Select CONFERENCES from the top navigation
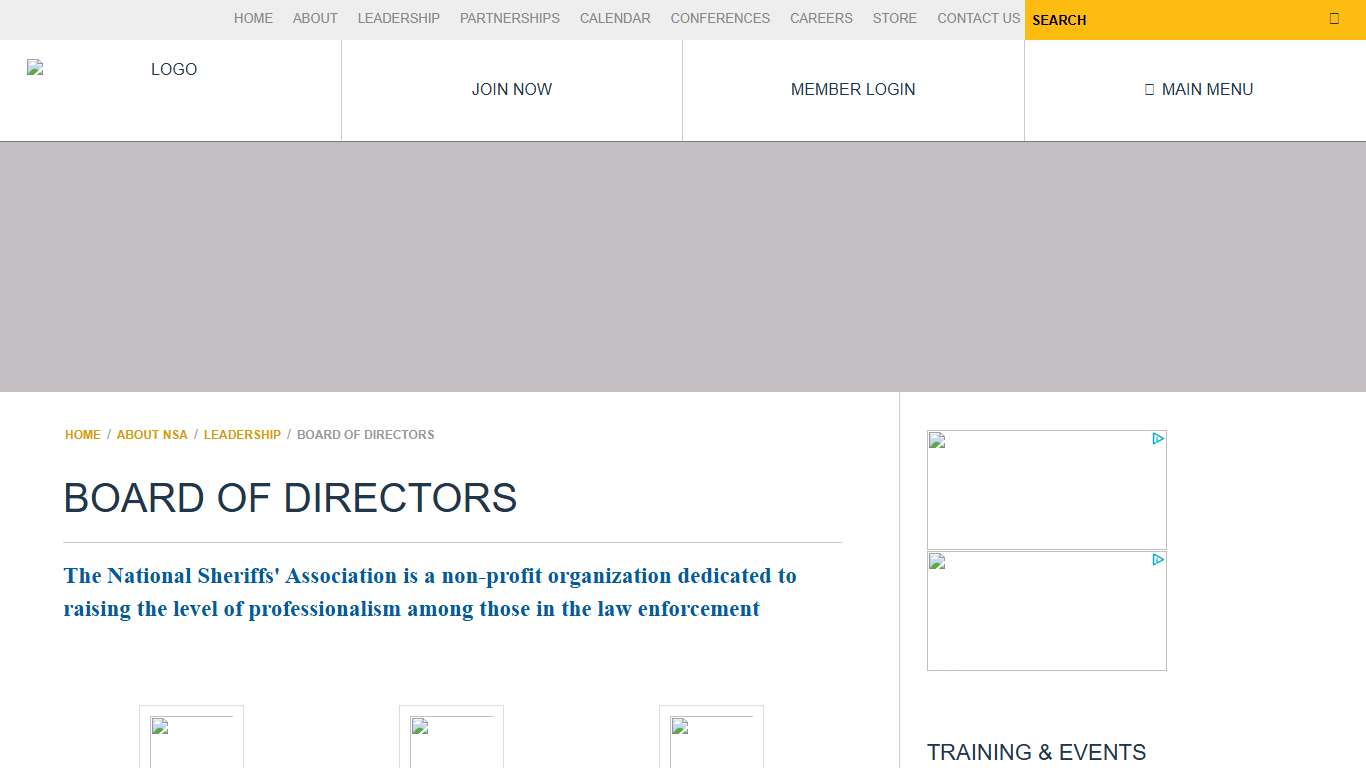The height and width of the screenshot is (768, 1366). point(720,18)
